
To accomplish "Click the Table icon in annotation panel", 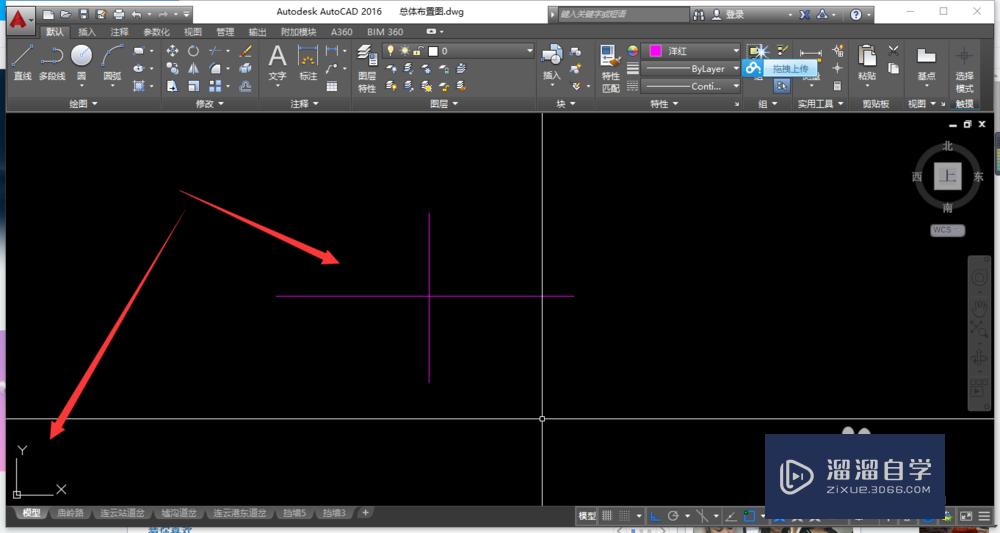I will click(332, 86).
